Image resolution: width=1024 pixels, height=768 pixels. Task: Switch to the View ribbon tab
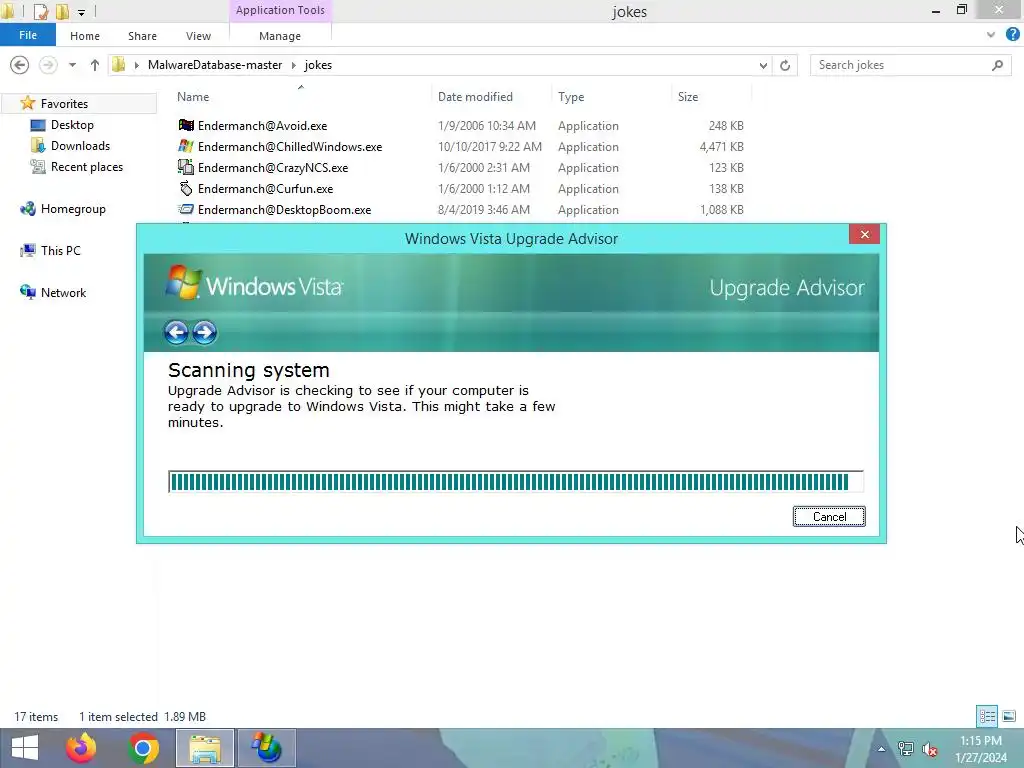[198, 36]
